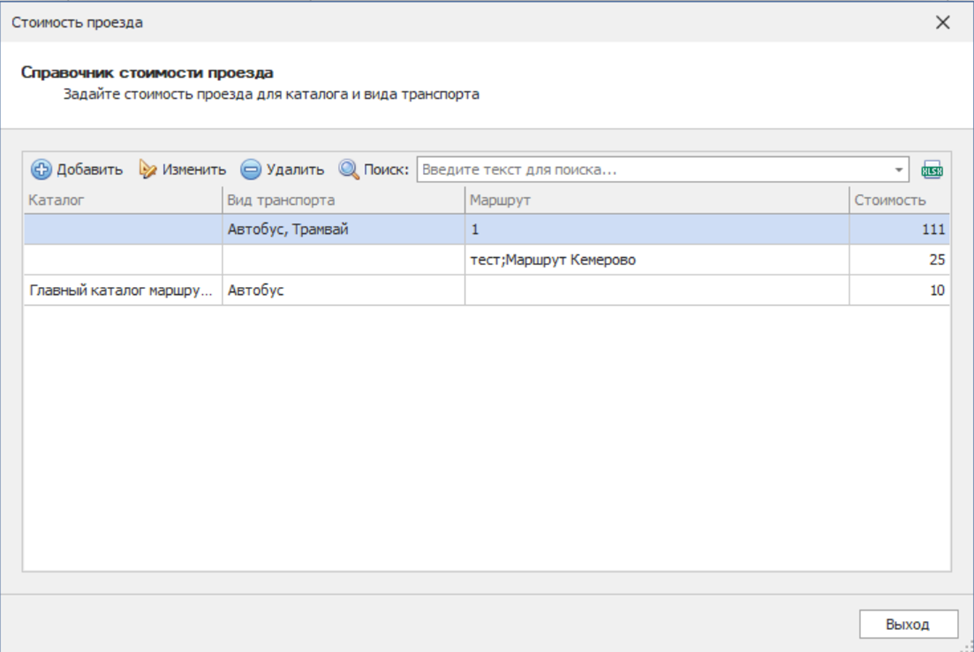
Task: Close the Стоимость проезда dialog window
Action: point(942,22)
